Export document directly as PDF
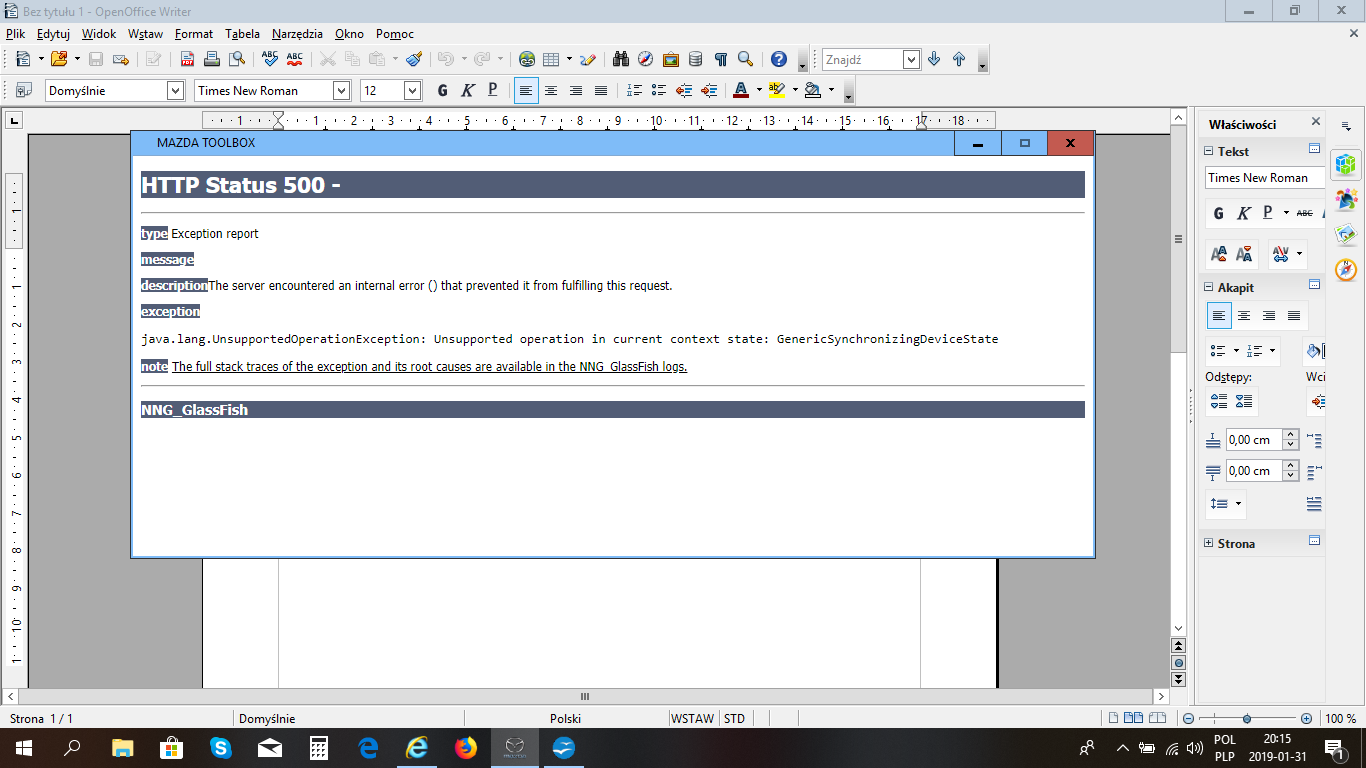1366x768 pixels. point(187,59)
